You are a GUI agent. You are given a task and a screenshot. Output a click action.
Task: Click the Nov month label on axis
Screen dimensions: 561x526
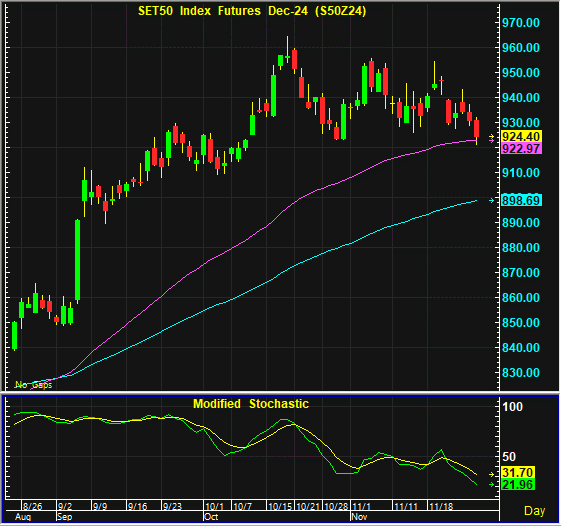point(359,517)
